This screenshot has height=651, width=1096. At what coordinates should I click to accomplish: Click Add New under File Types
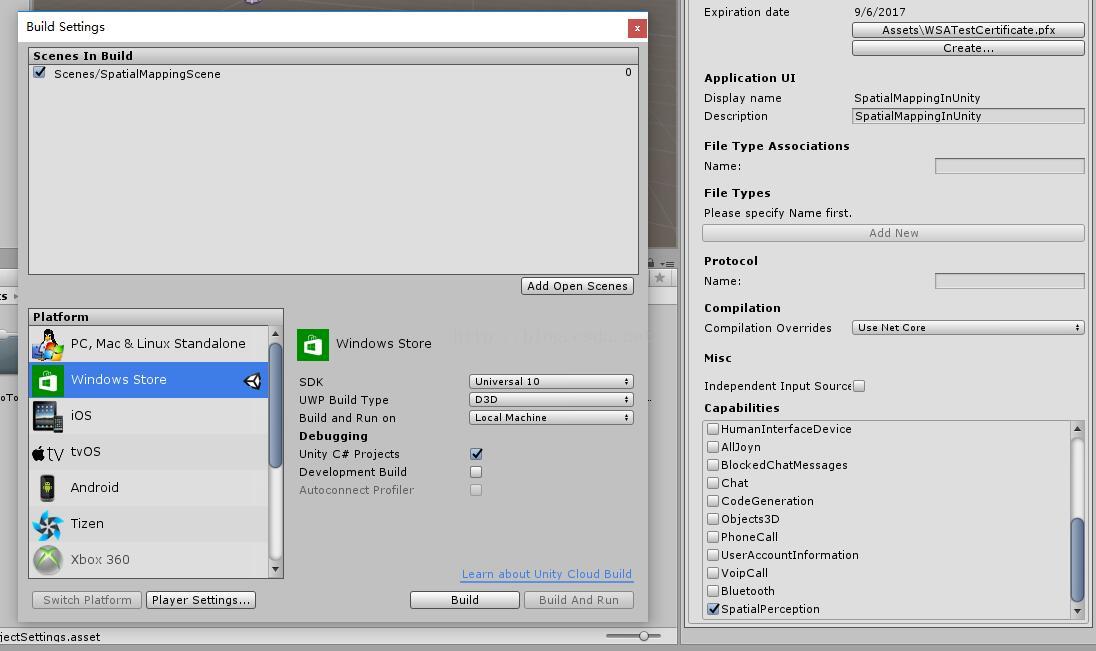[893, 233]
